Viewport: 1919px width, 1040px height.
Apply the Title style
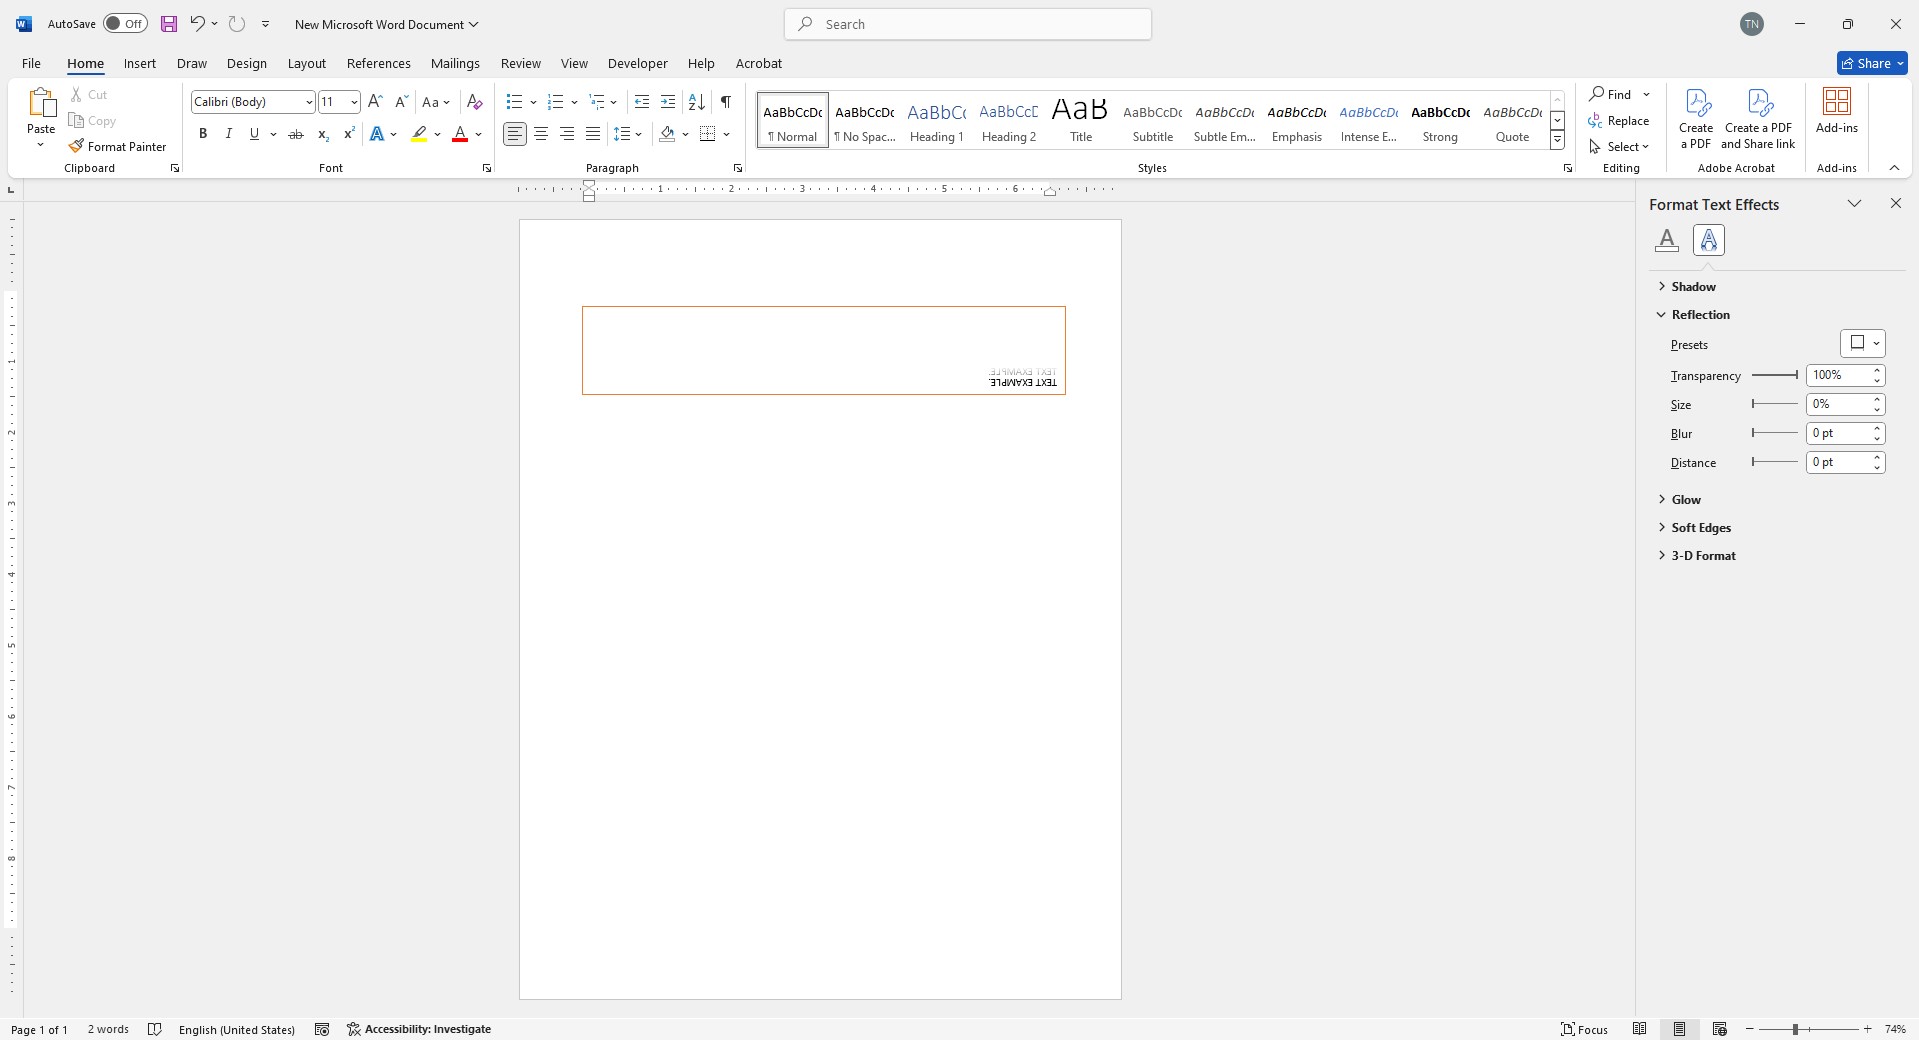click(x=1081, y=120)
